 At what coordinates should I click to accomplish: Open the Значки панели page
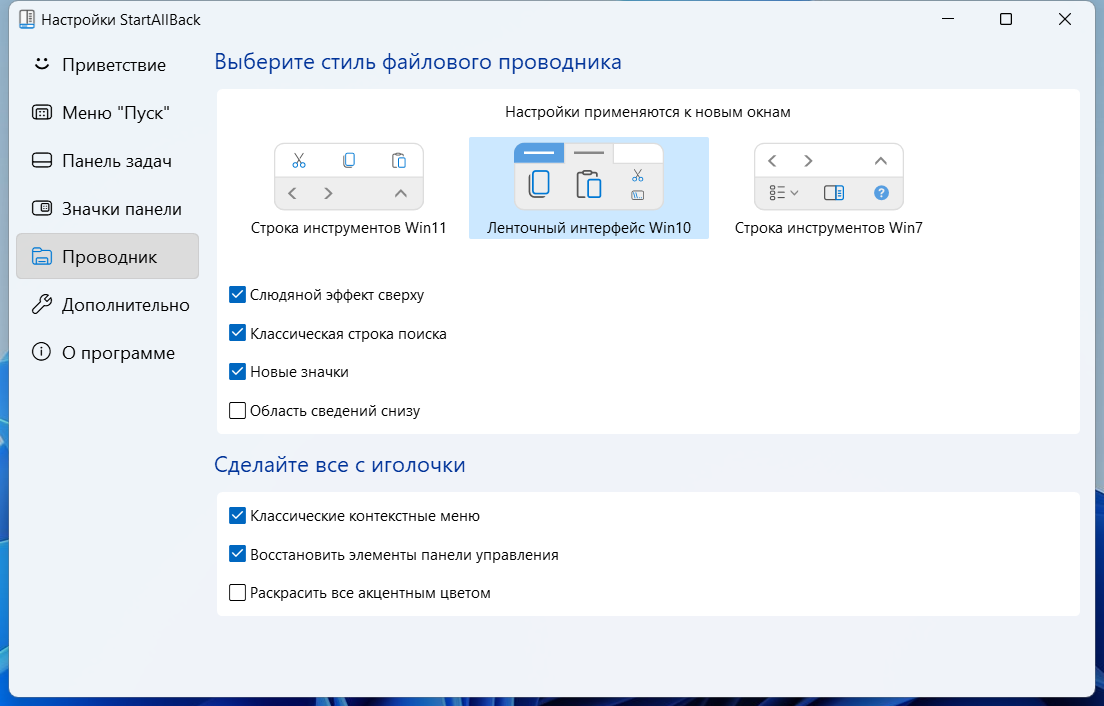107,208
